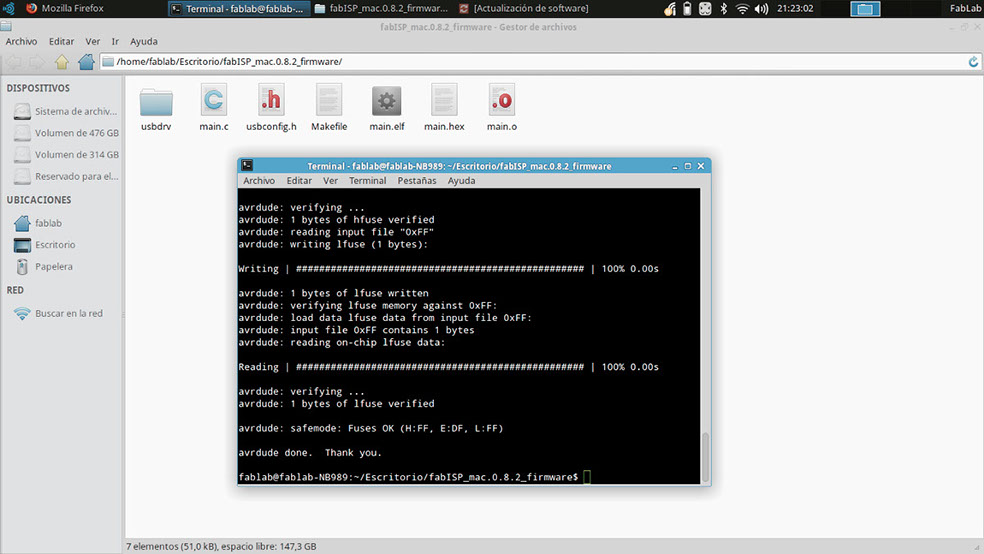Open Reservado para el... device

coord(66,176)
